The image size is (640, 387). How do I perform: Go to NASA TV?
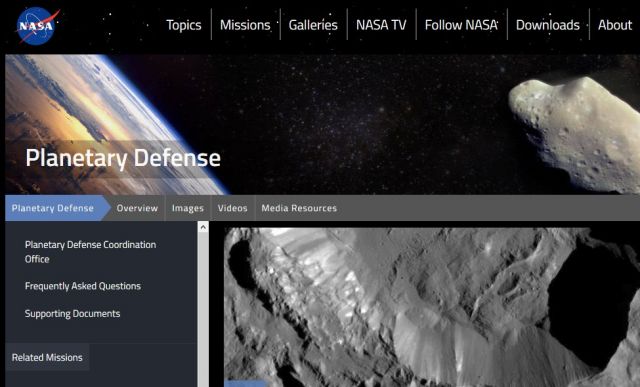pos(381,25)
